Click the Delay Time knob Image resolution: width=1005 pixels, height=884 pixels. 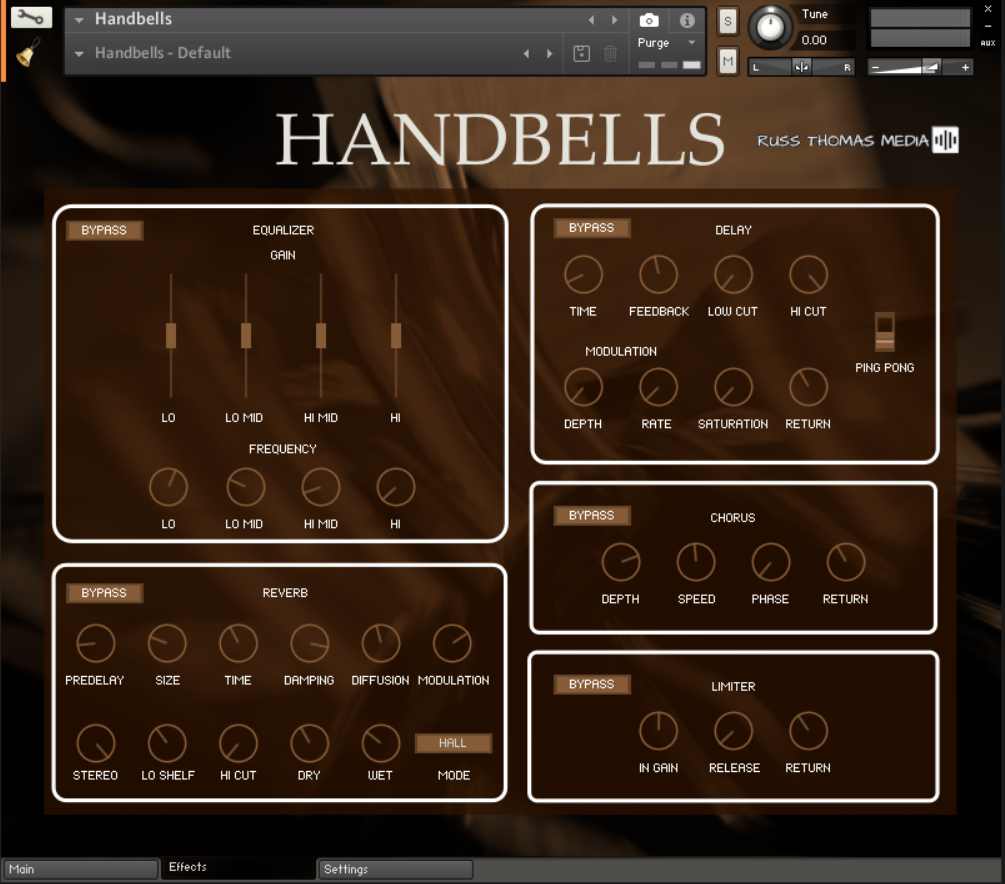(583, 274)
